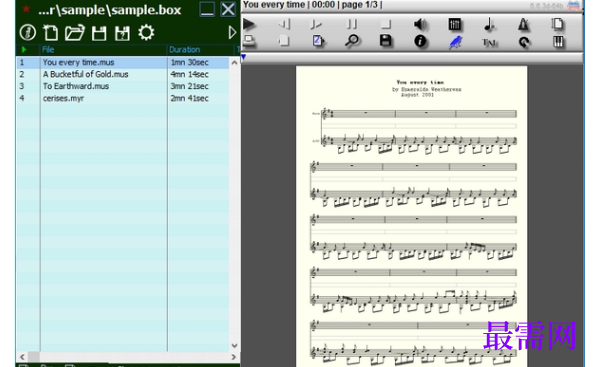Click the page layout icon
This screenshot has height=367, width=595.
(x=558, y=25)
